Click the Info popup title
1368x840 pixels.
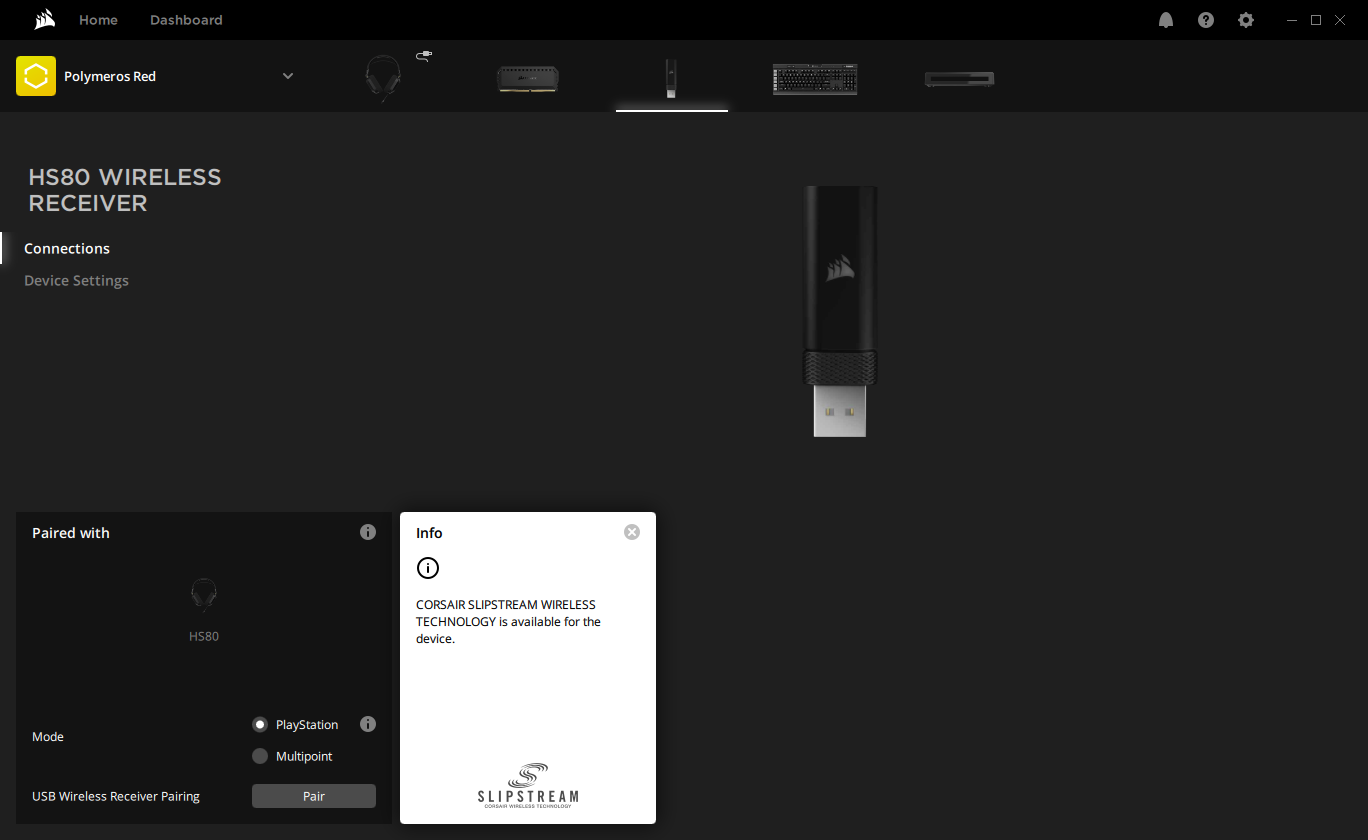tap(429, 533)
